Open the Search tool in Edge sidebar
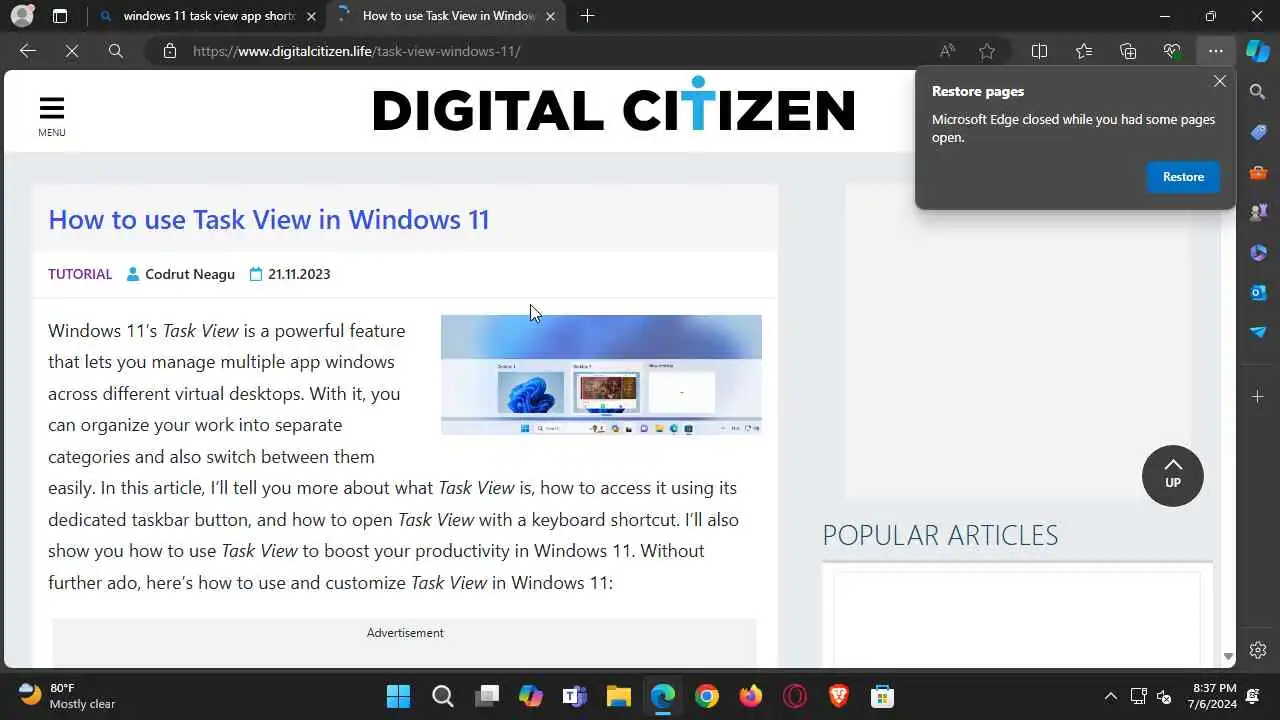The height and width of the screenshot is (720, 1280). point(1258,92)
